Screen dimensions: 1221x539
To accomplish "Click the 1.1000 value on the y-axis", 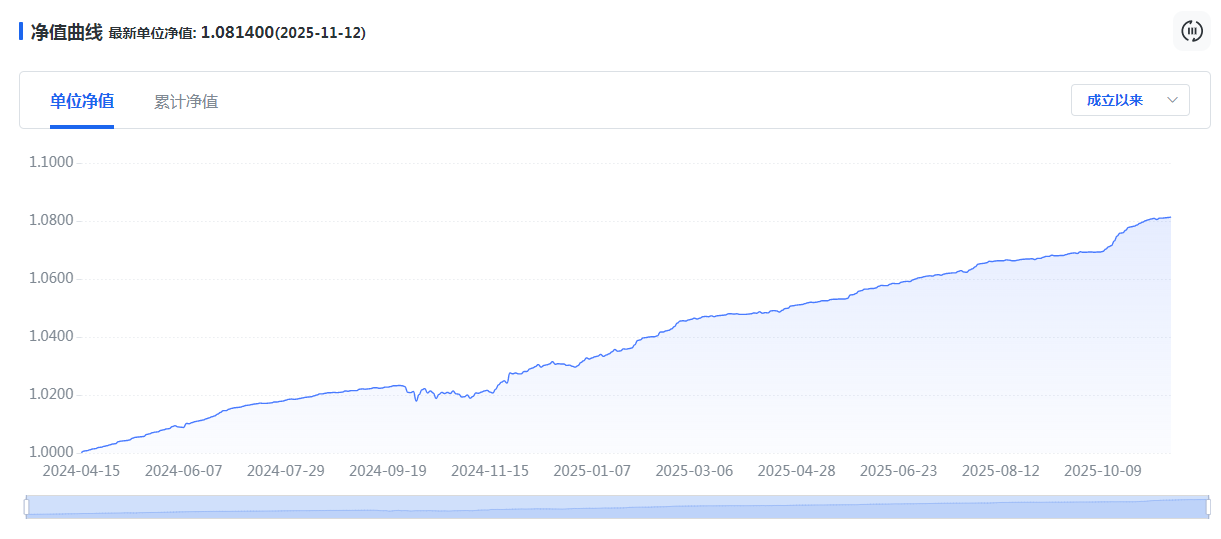I will (51, 162).
